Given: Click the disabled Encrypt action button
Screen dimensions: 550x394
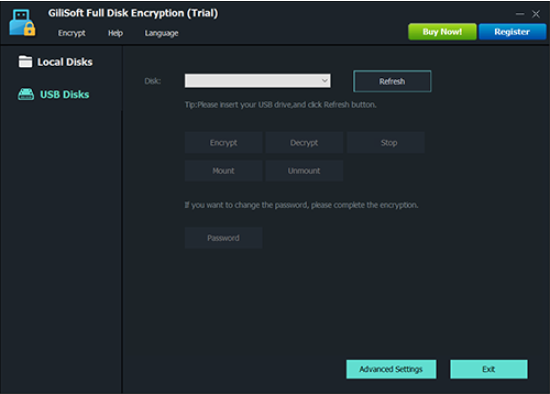Looking at the screenshot, I should (x=223, y=142).
